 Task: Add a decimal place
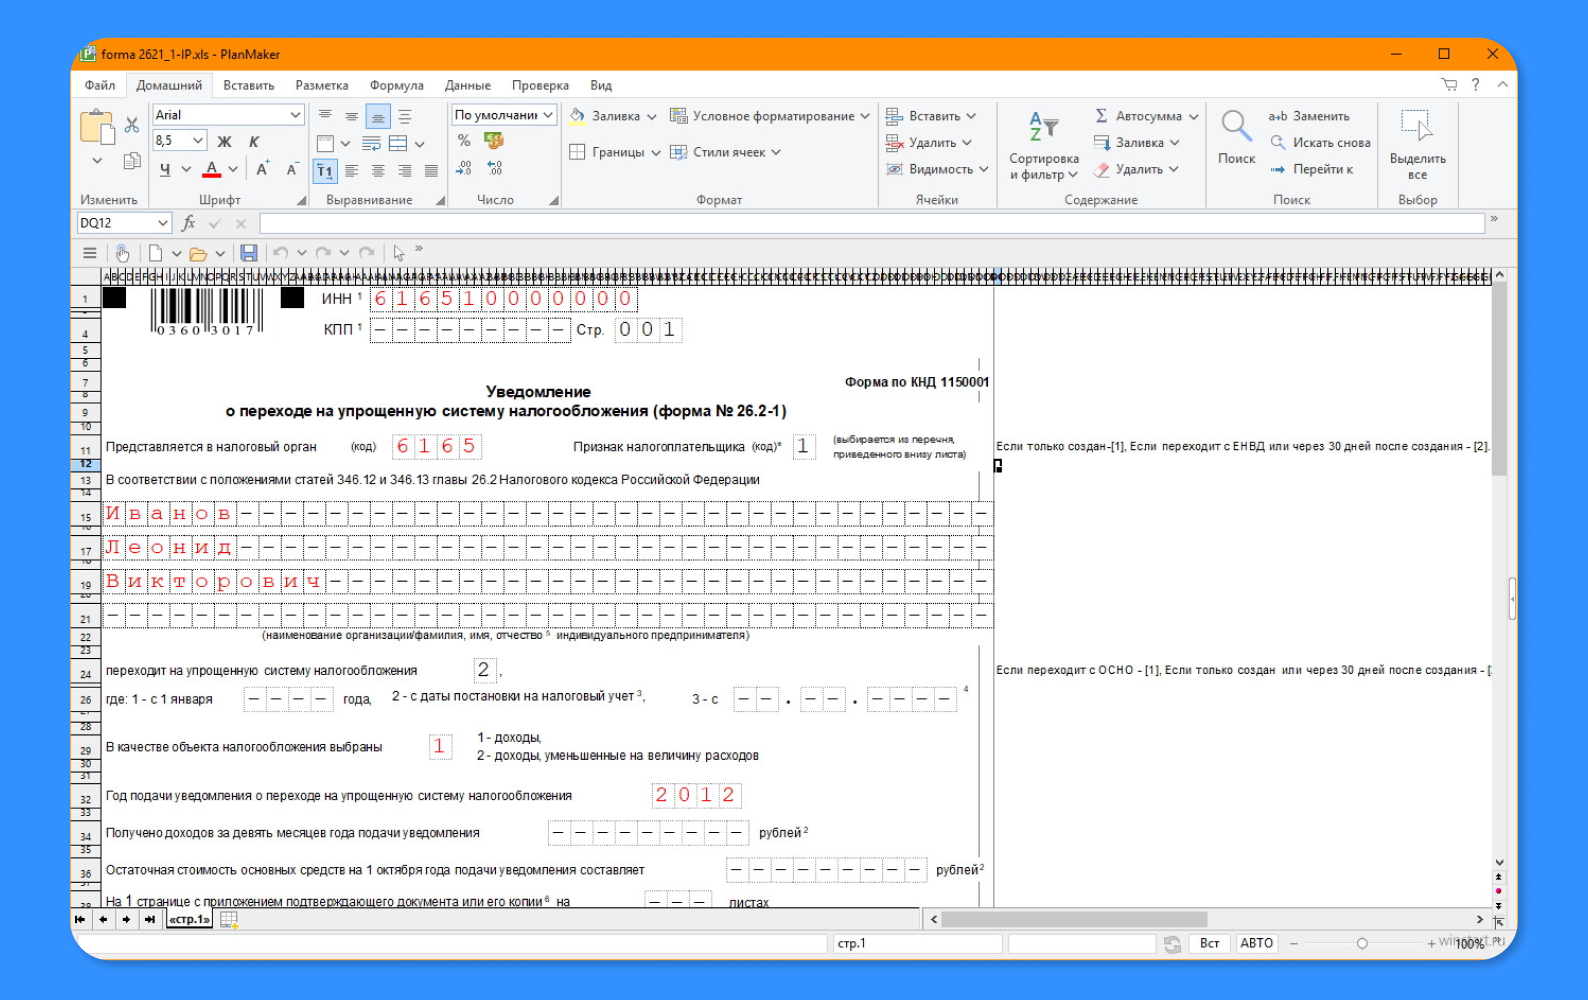[x=464, y=169]
